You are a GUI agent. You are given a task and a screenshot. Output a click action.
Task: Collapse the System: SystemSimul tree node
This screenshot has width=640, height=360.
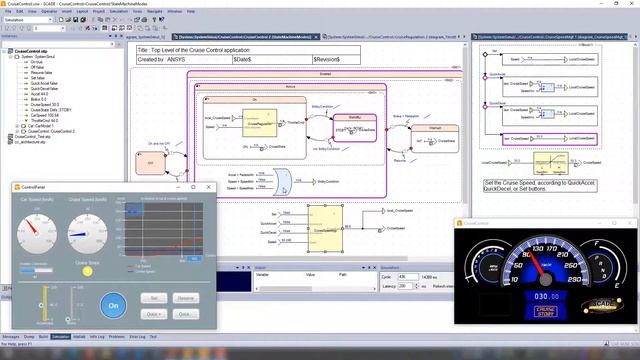coord(11,57)
